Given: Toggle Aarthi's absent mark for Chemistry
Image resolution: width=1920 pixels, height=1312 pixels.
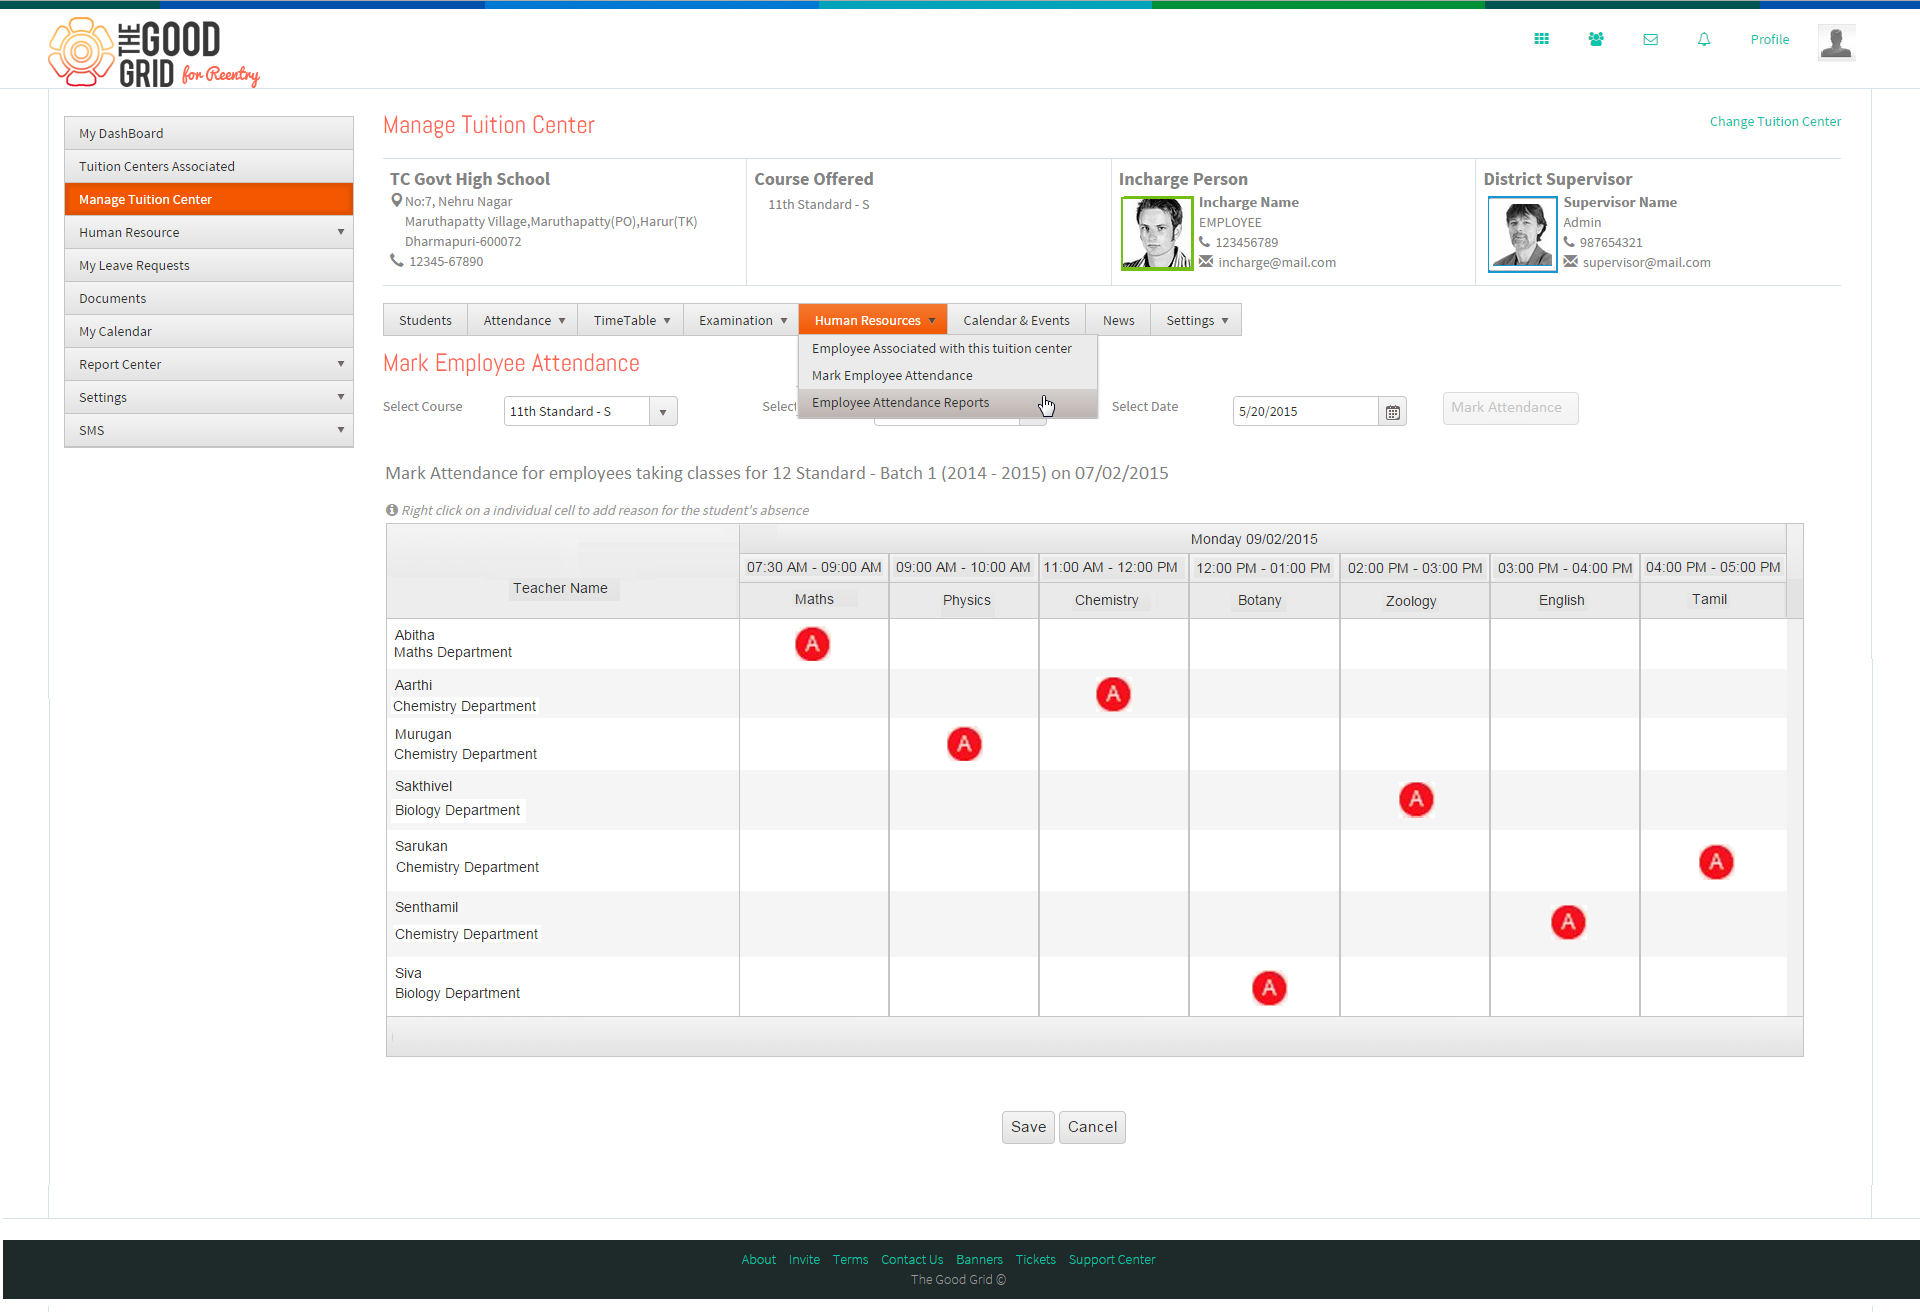Looking at the screenshot, I should pyautogui.click(x=1113, y=694).
